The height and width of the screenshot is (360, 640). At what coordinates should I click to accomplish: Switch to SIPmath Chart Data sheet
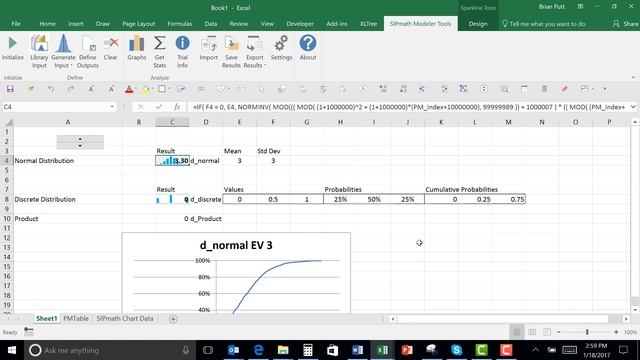tap(125, 318)
